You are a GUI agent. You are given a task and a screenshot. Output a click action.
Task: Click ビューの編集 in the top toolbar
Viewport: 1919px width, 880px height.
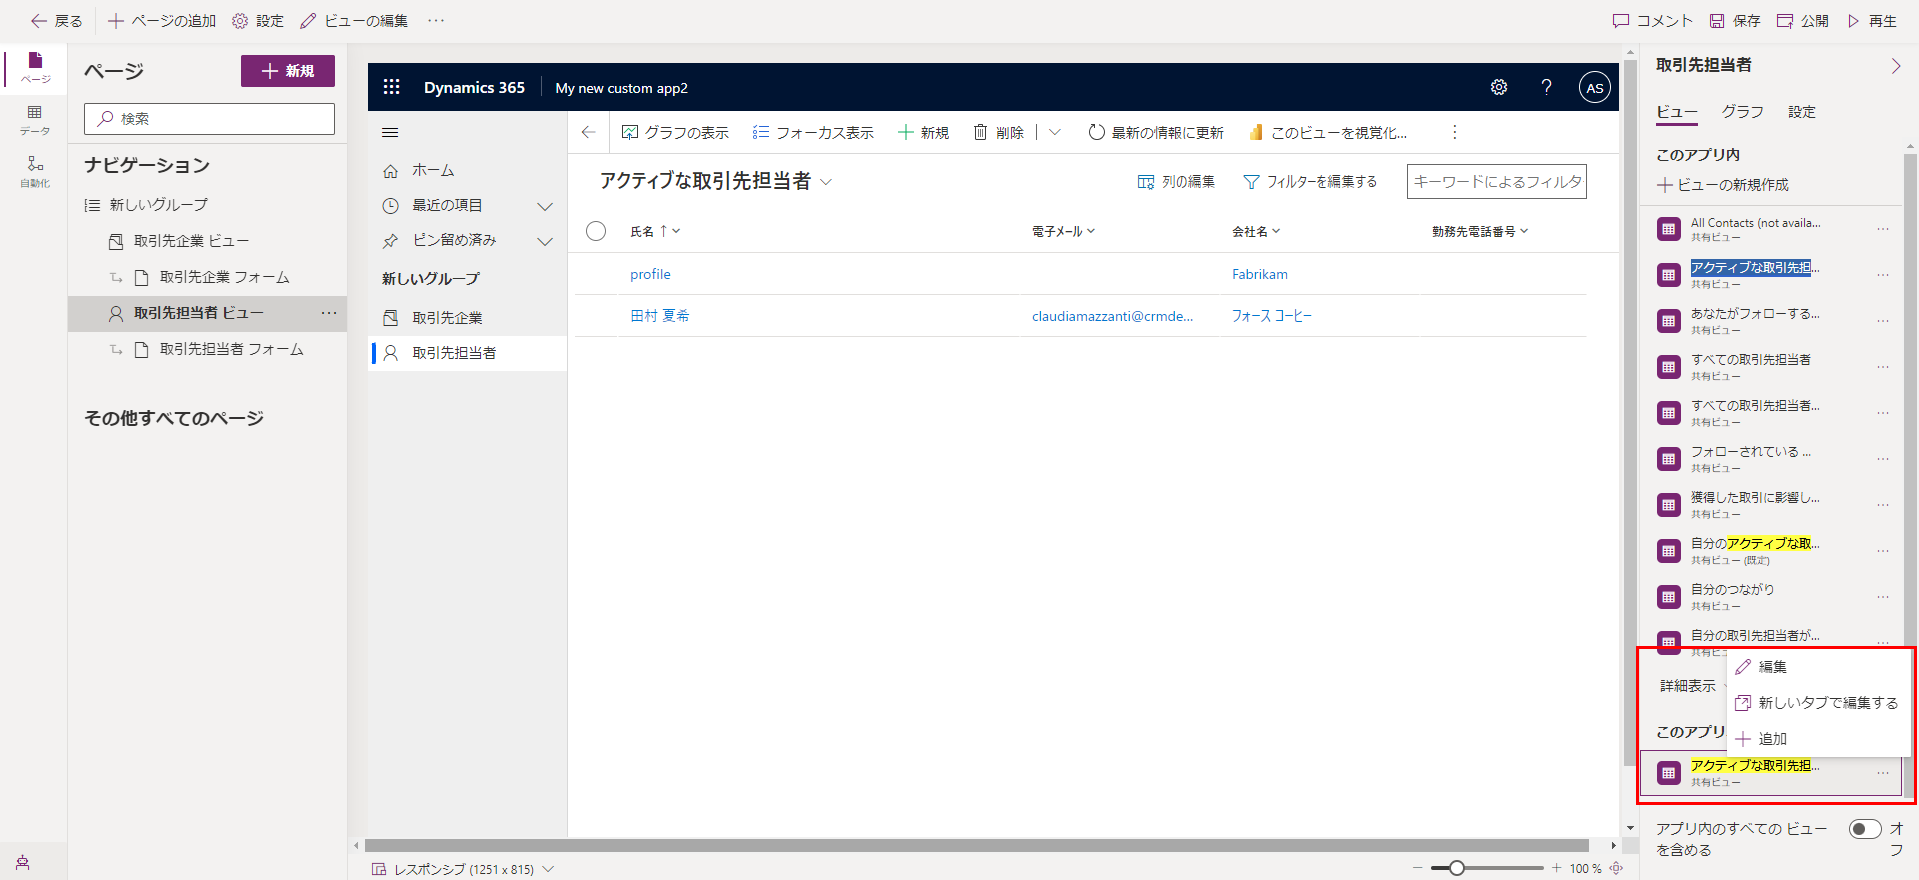tap(354, 20)
